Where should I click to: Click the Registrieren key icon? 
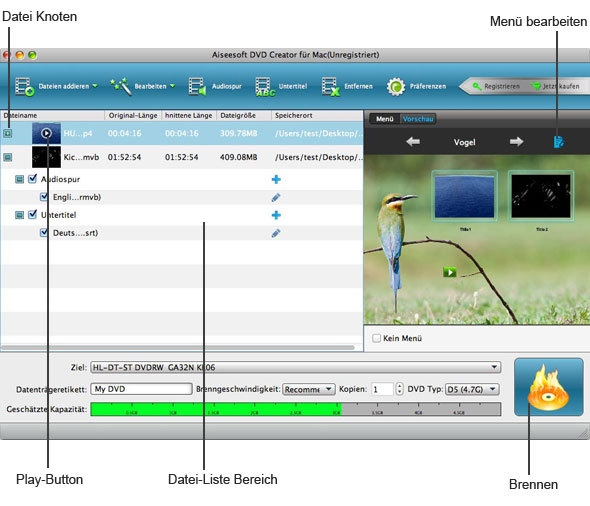tap(477, 86)
